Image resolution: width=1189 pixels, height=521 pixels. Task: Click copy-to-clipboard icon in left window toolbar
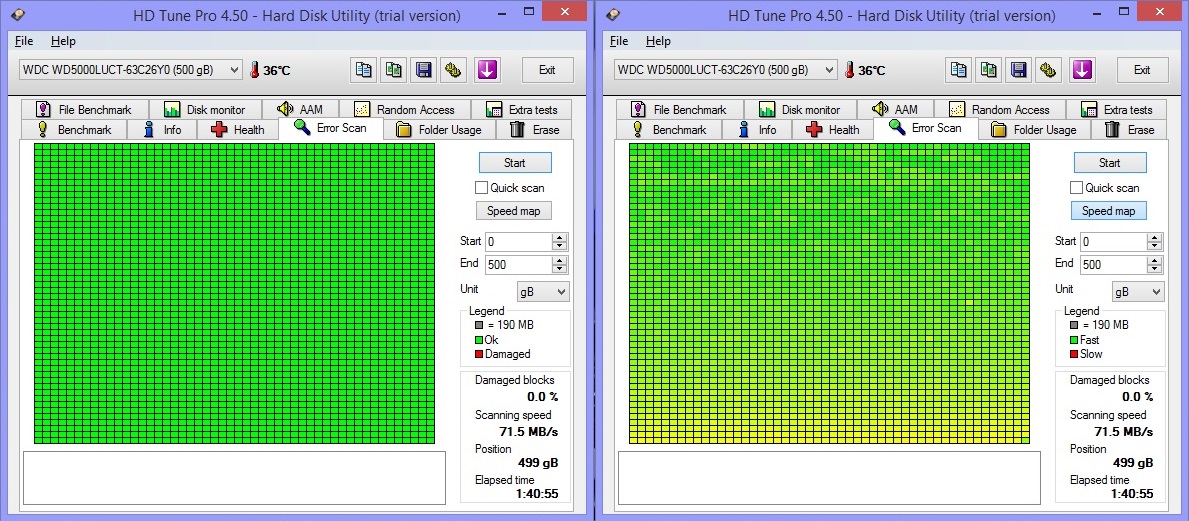[x=364, y=70]
